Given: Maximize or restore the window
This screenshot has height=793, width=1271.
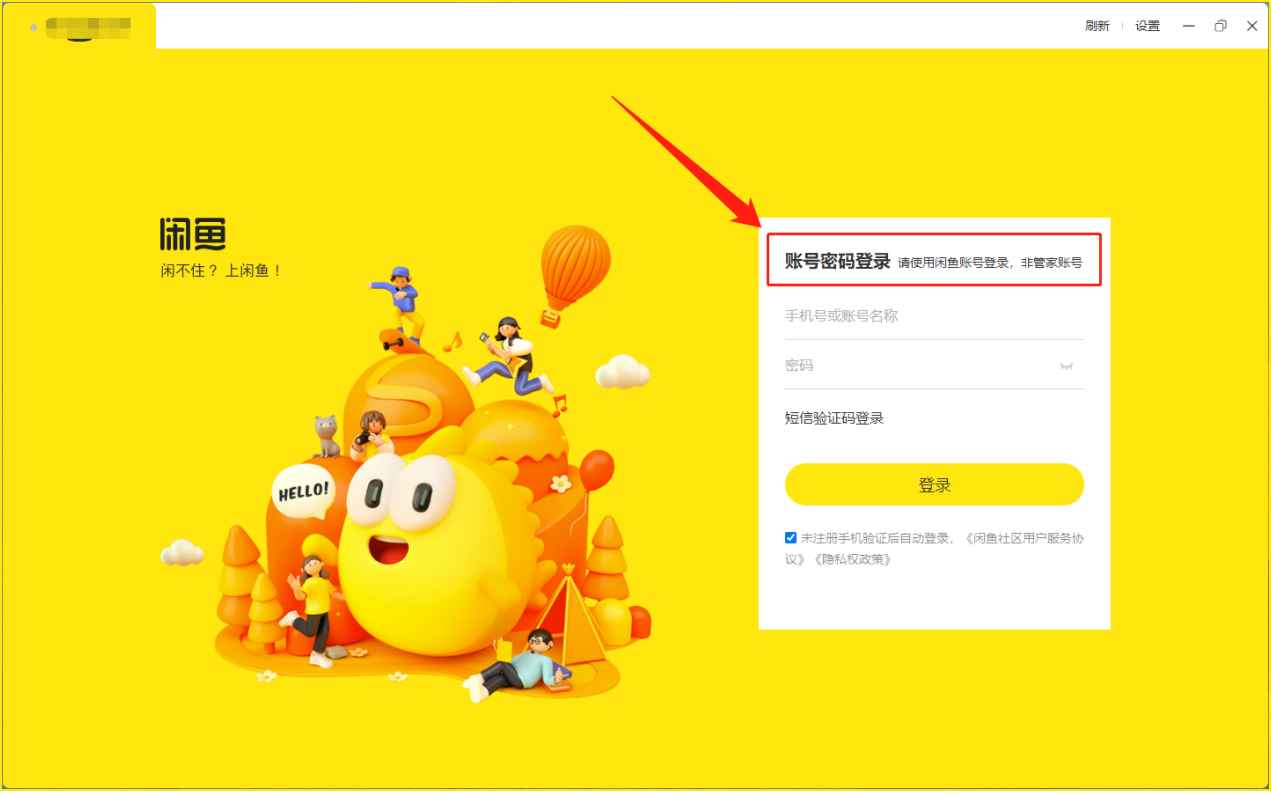Looking at the screenshot, I should [1220, 26].
